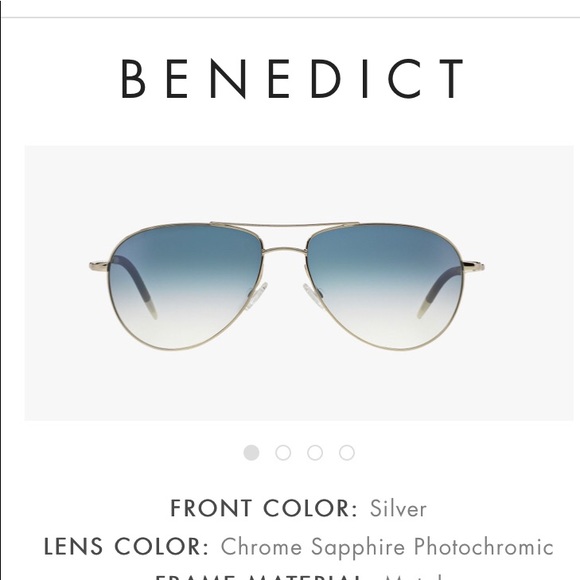Click the LENS COLOR label
The width and height of the screenshot is (580, 580).
point(127,546)
